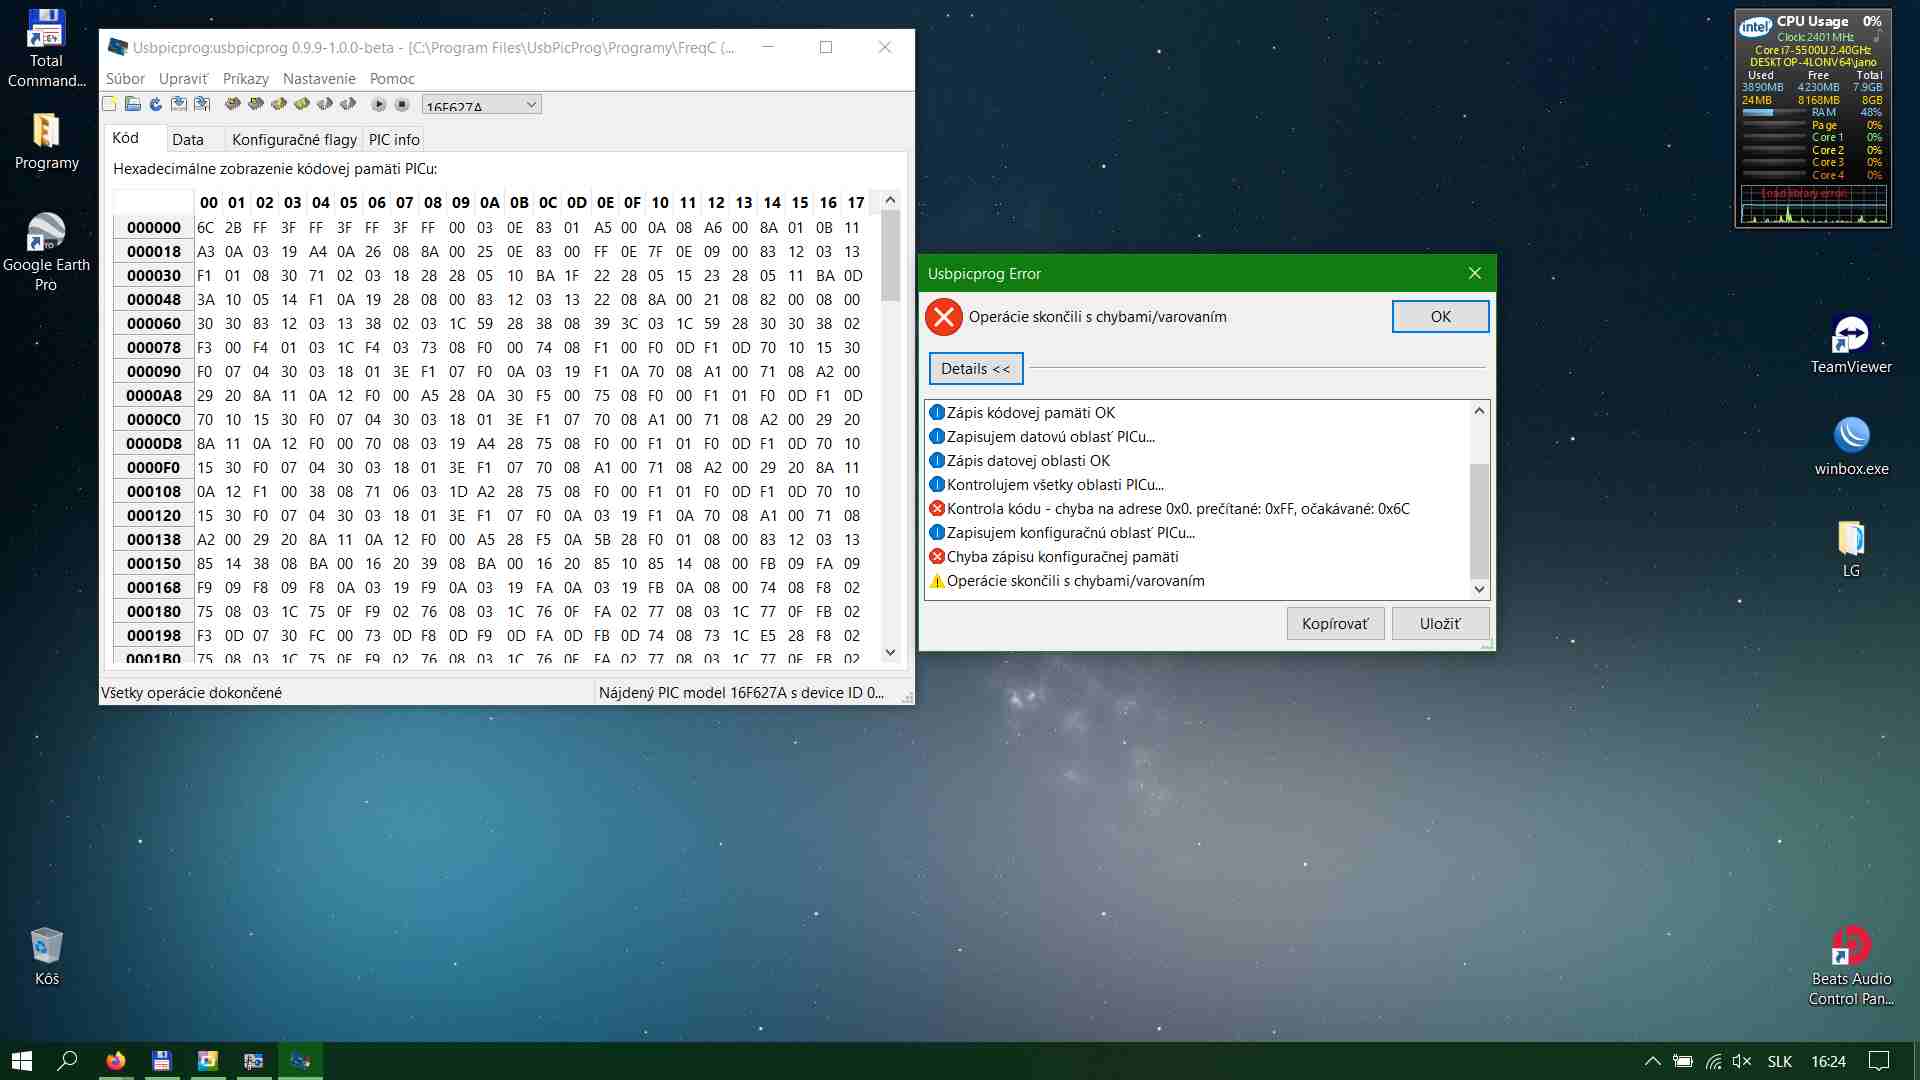This screenshot has width=1920, height=1080.
Task: Open the 16F627A PIC model dropdown
Action: click(482, 105)
